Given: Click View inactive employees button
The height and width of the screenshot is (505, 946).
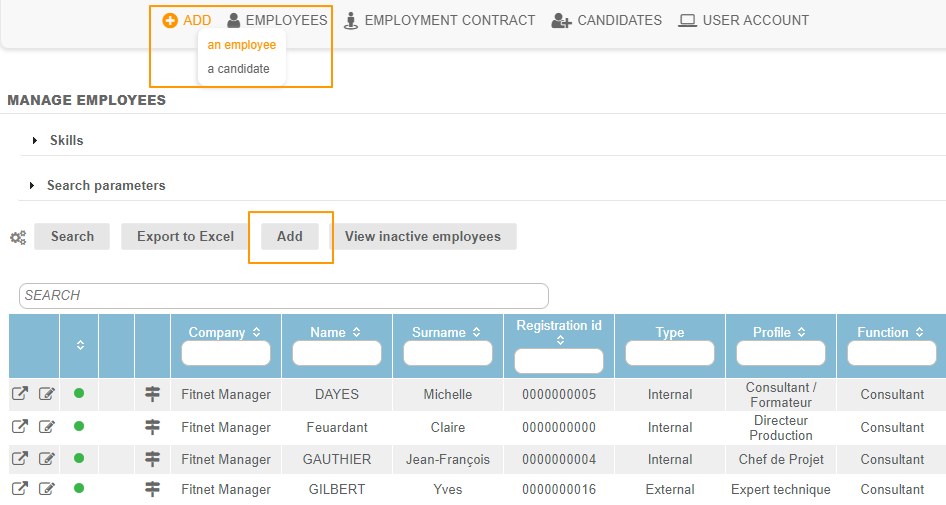Looking at the screenshot, I should tap(422, 236).
